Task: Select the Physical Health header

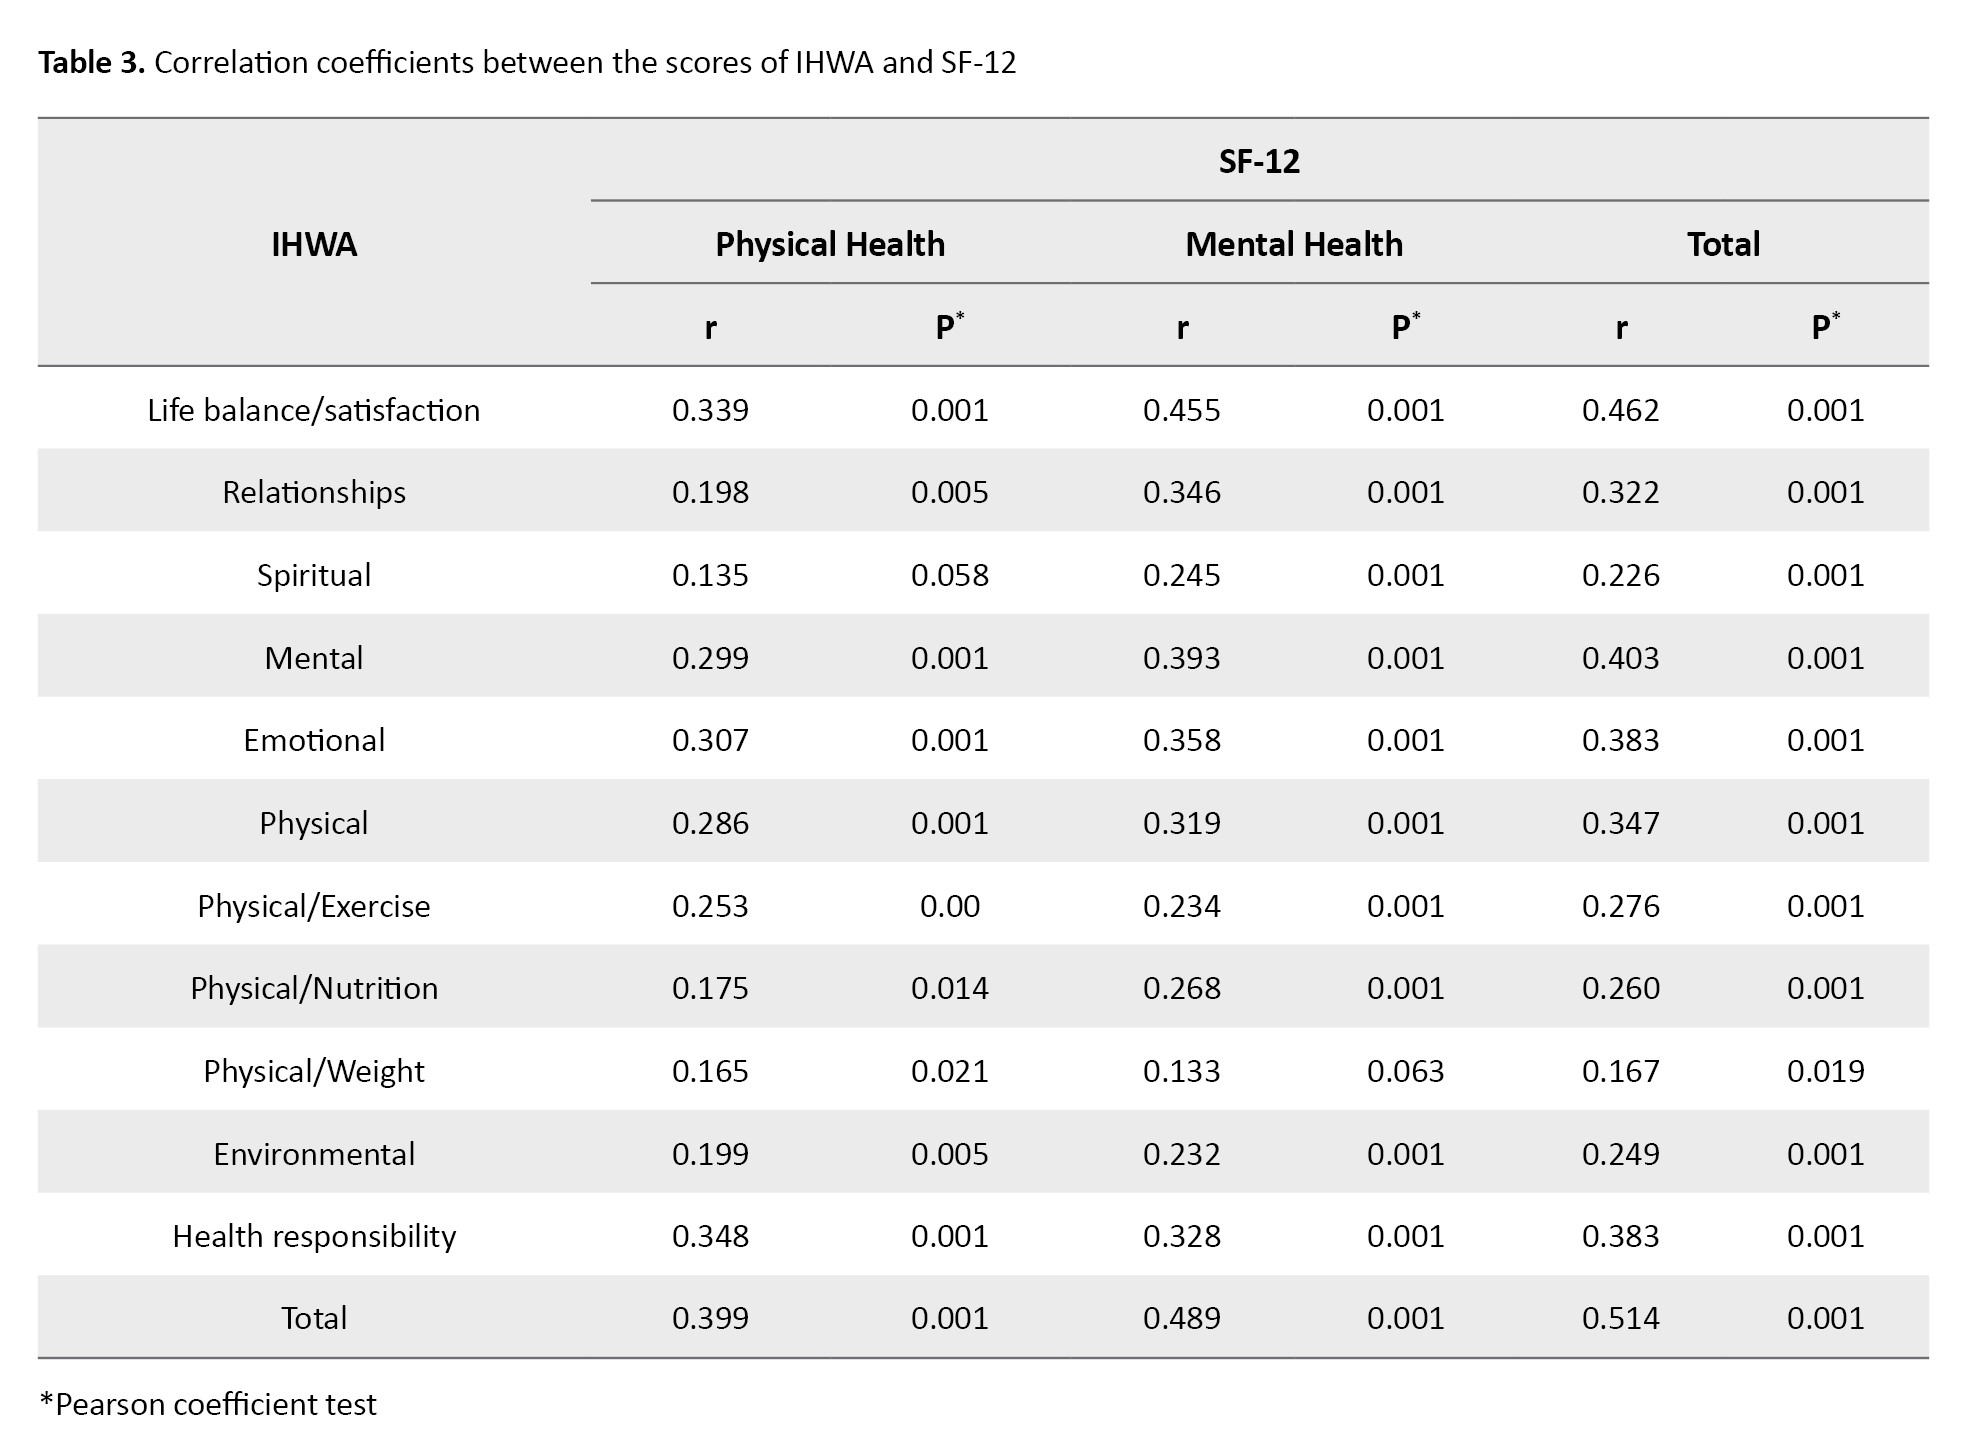Action: pyautogui.click(x=829, y=244)
